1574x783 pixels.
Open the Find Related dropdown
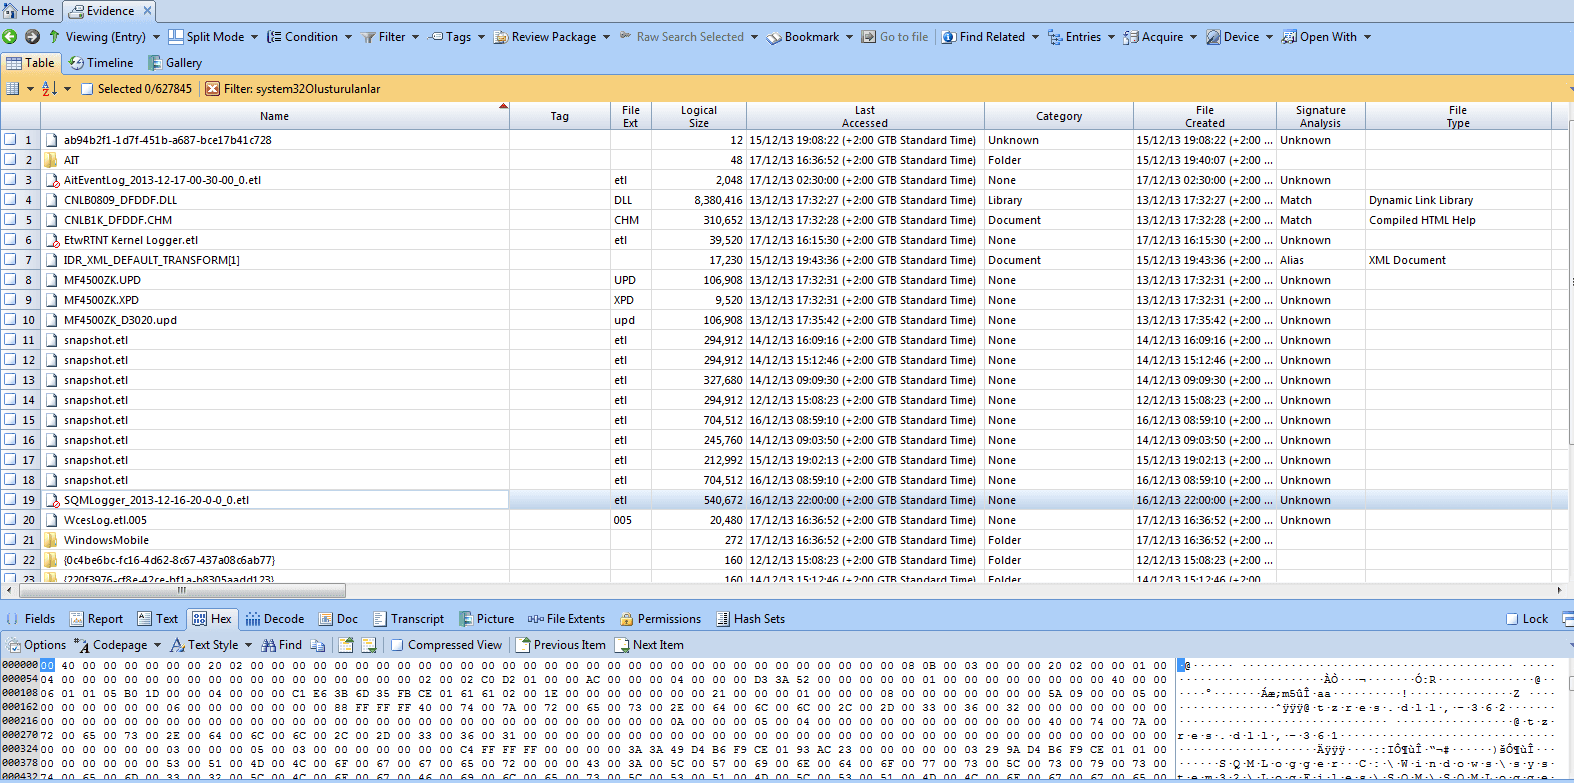click(1035, 37)
